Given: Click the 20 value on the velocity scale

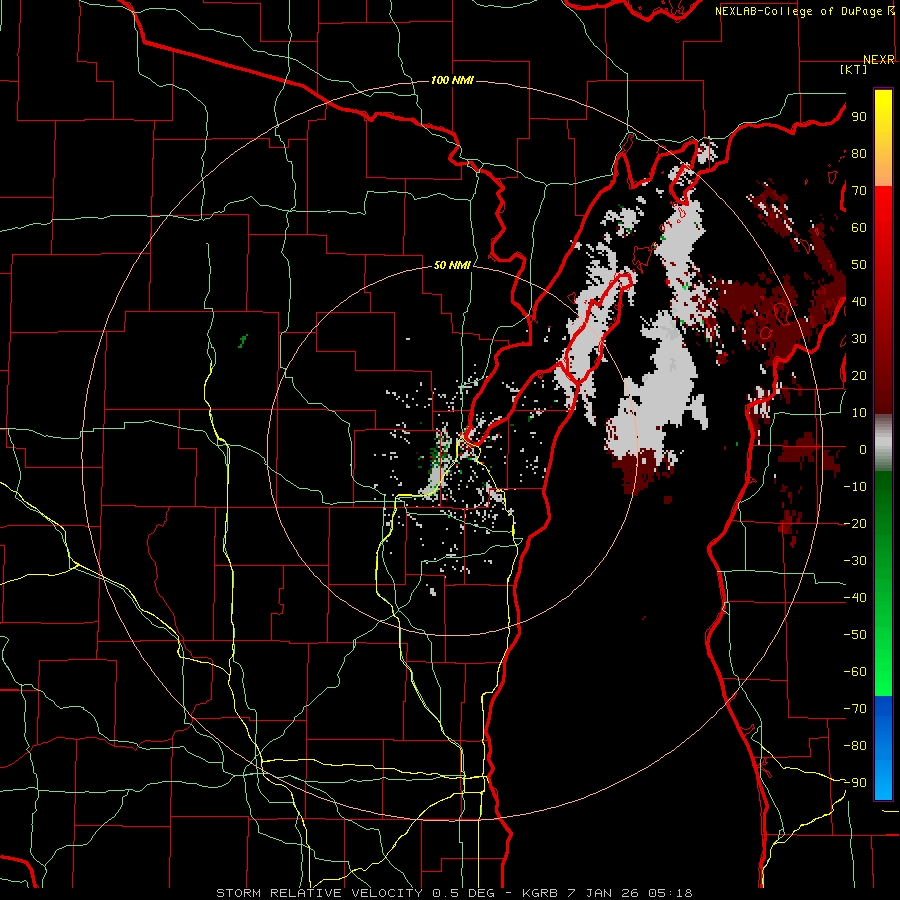Looking at the screenshot, I should click(x=859, y=375).
